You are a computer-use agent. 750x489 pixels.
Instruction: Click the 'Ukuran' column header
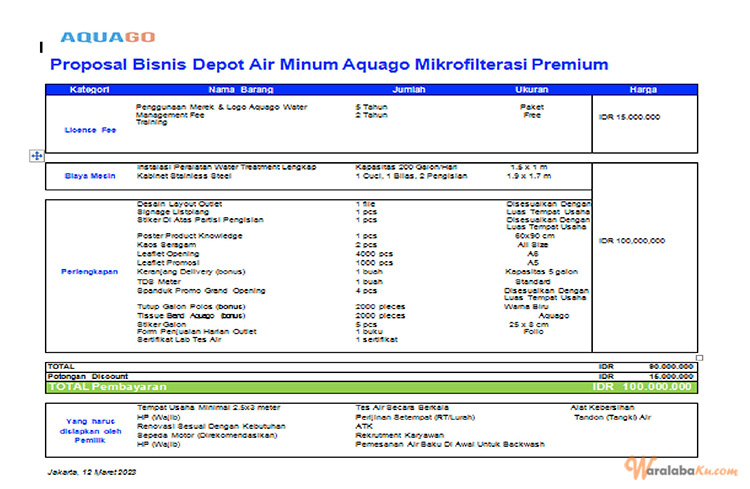tap(532, 89)
